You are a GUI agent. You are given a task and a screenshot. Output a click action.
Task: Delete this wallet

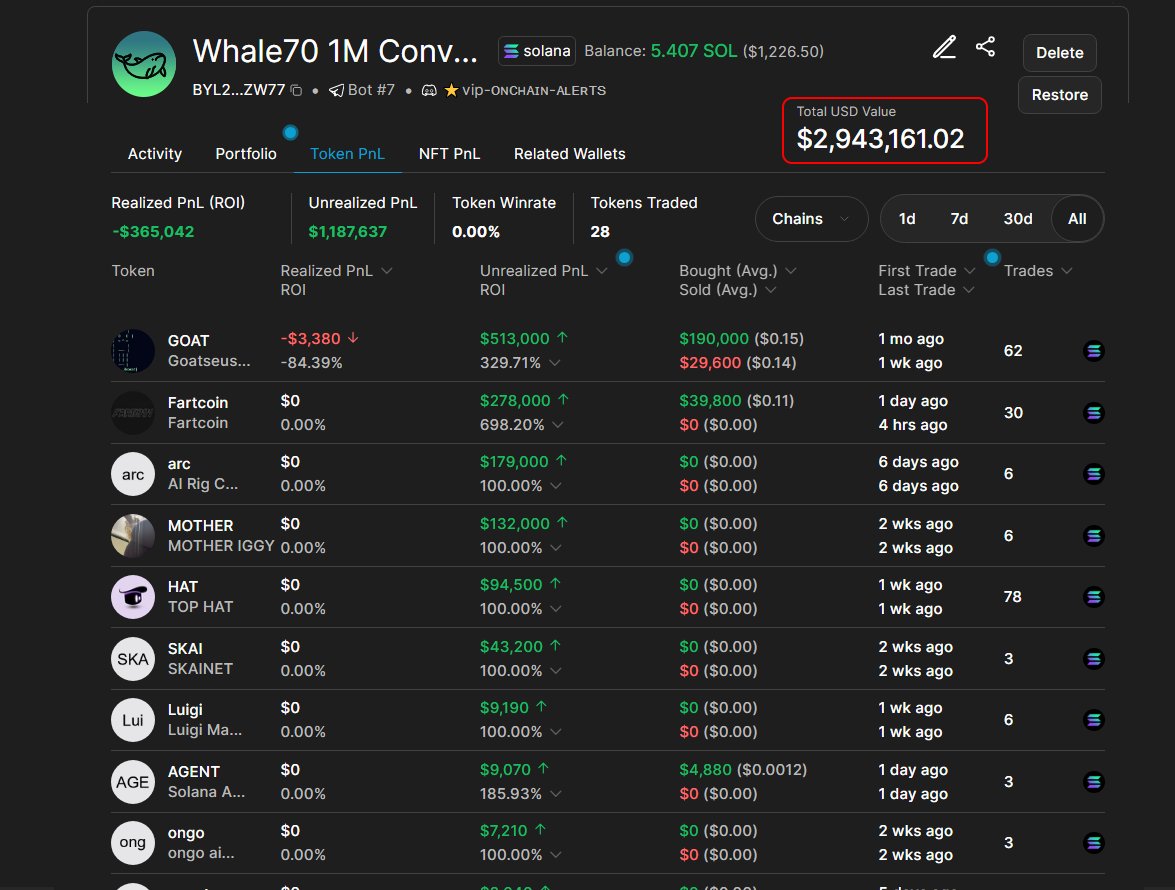(x=1060, y=52)
